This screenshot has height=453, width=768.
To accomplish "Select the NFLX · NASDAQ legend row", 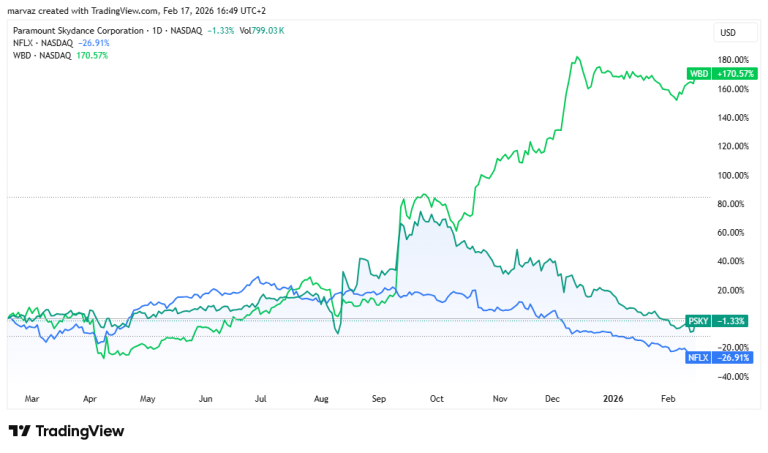I will pyautogui.click(x=61, y=43).
